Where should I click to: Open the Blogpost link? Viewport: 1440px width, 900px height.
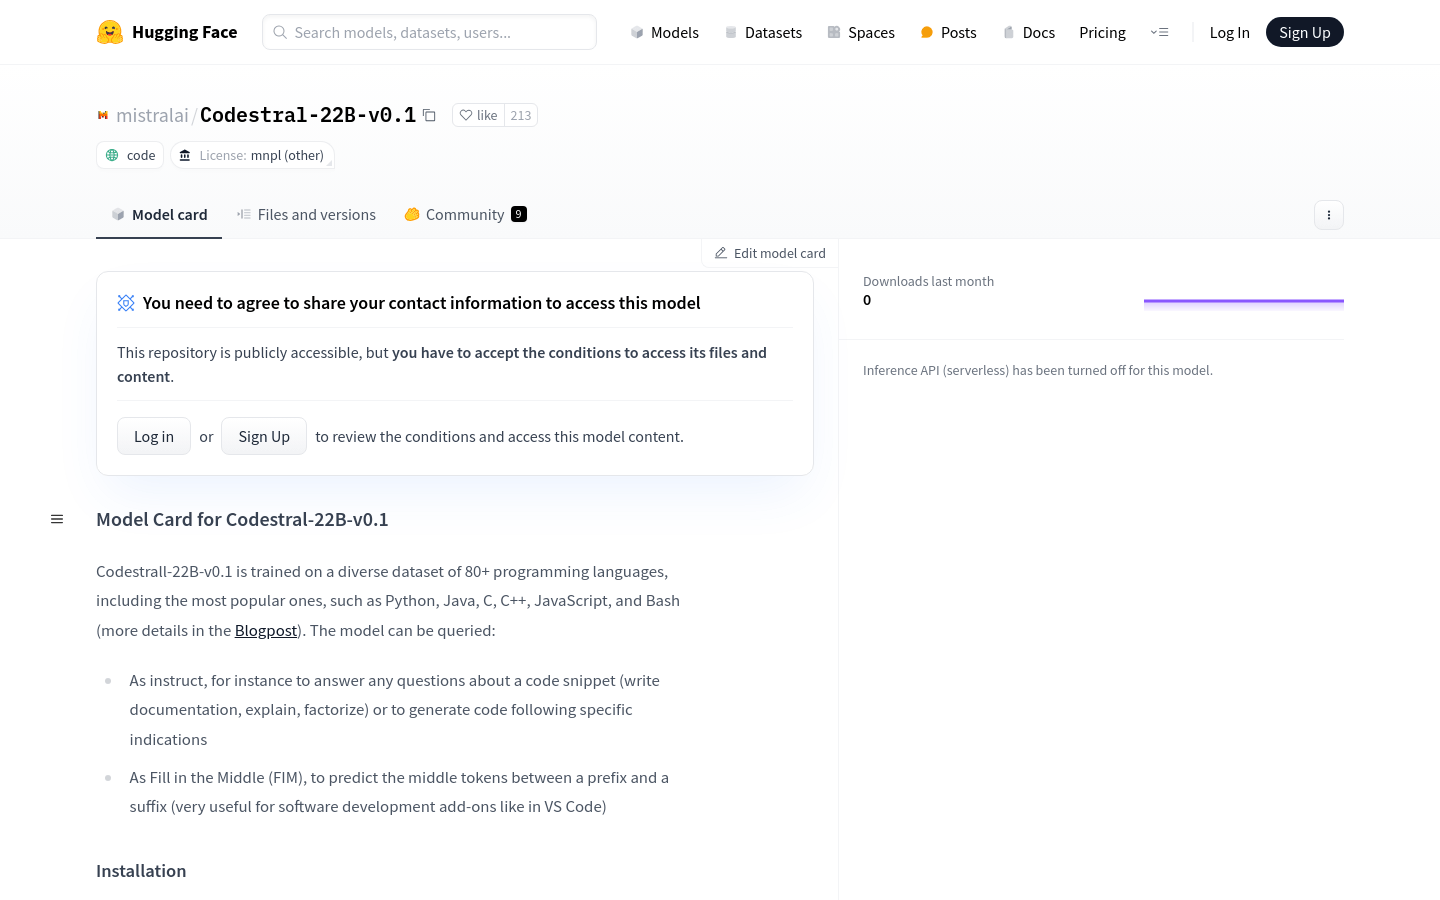pos(266,630)
